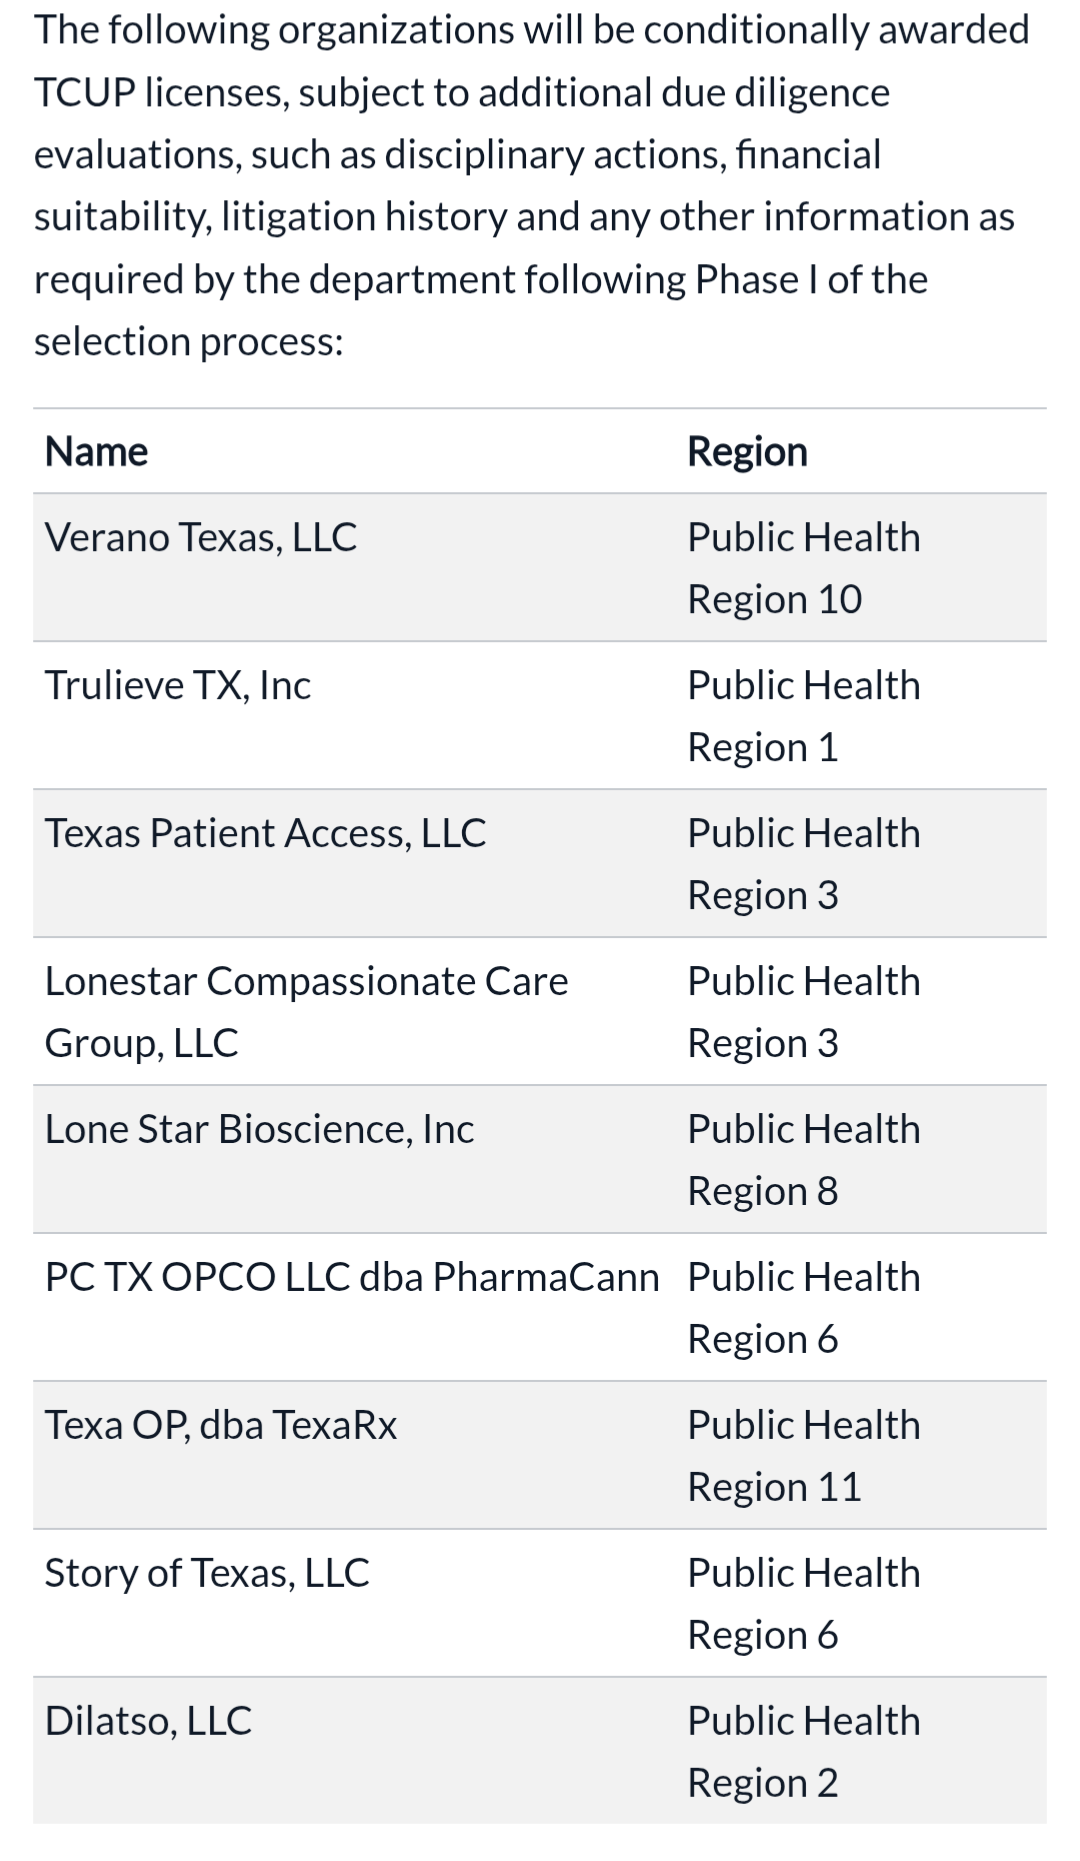1080x1861 pixels.
Task: Click PC TX OPCO LLC dba PharmaCann
Action: click(352, 1278)
